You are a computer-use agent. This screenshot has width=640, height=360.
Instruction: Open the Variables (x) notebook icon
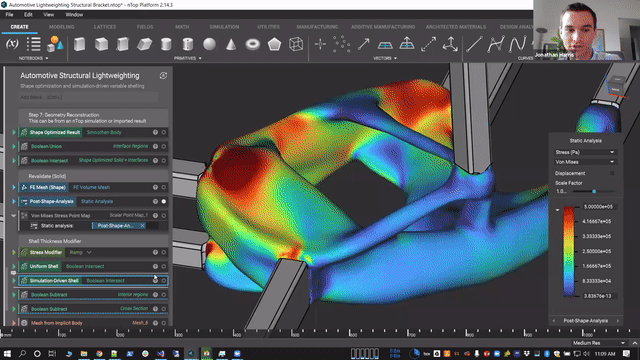click(12, 44)
